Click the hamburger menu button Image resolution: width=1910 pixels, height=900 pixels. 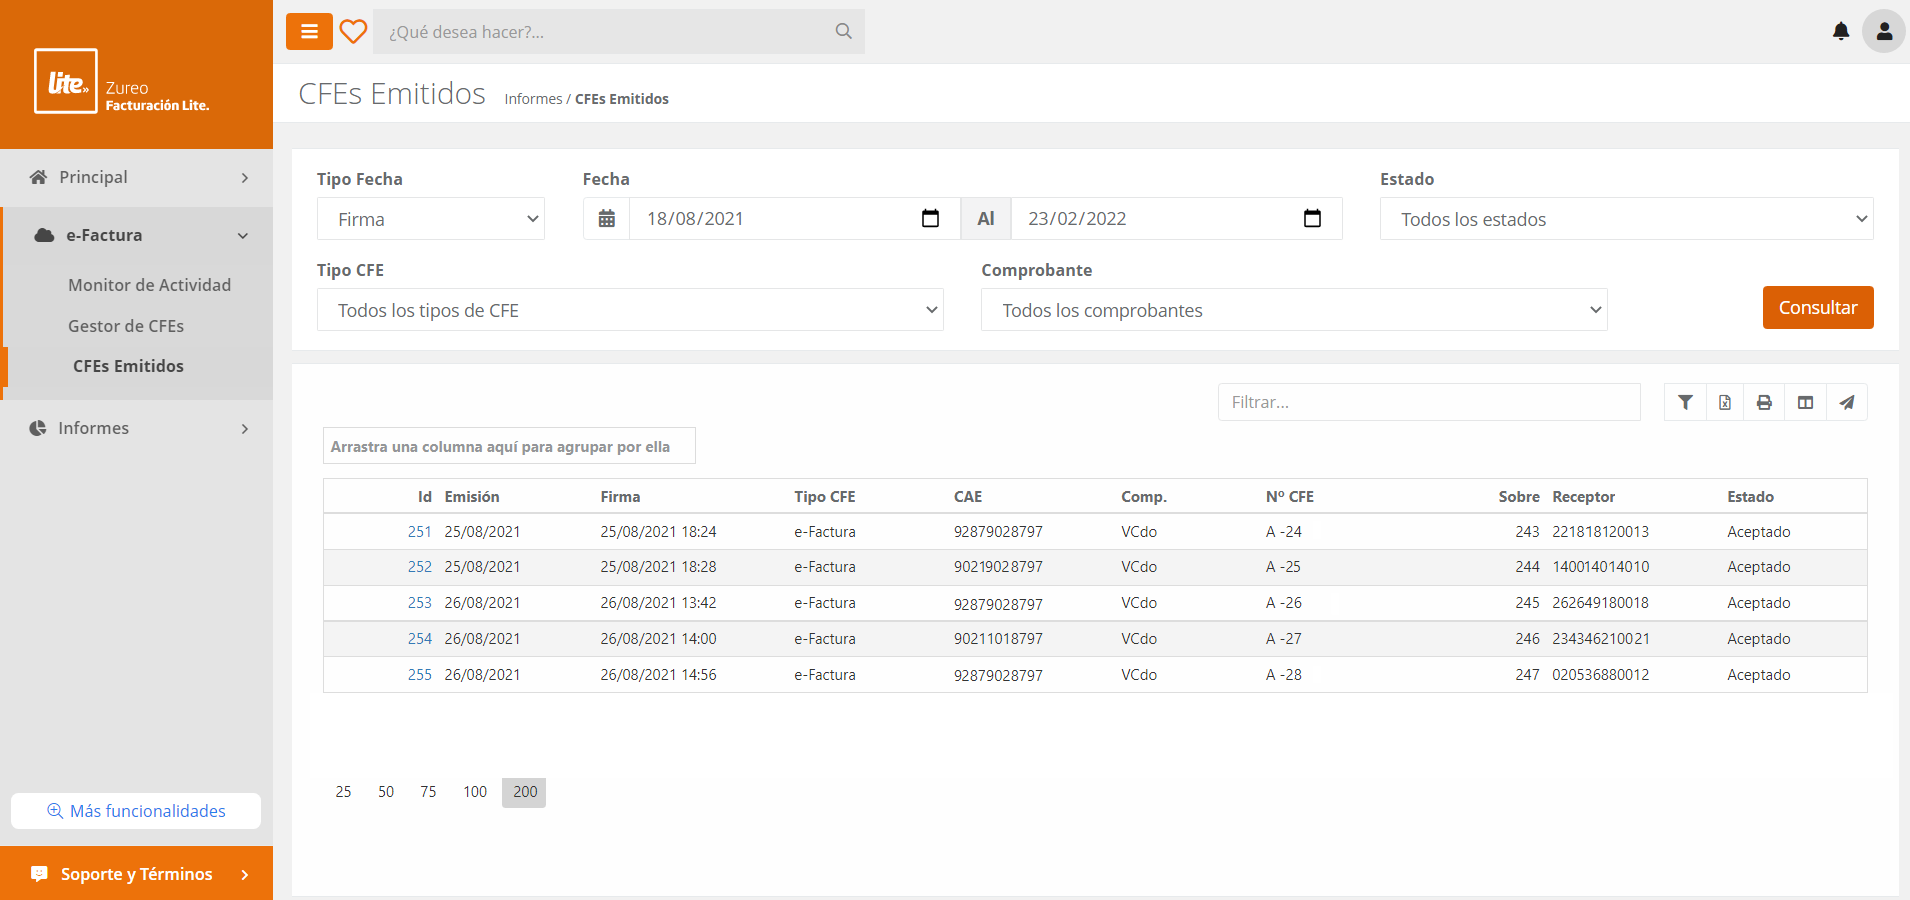point(309,32)
